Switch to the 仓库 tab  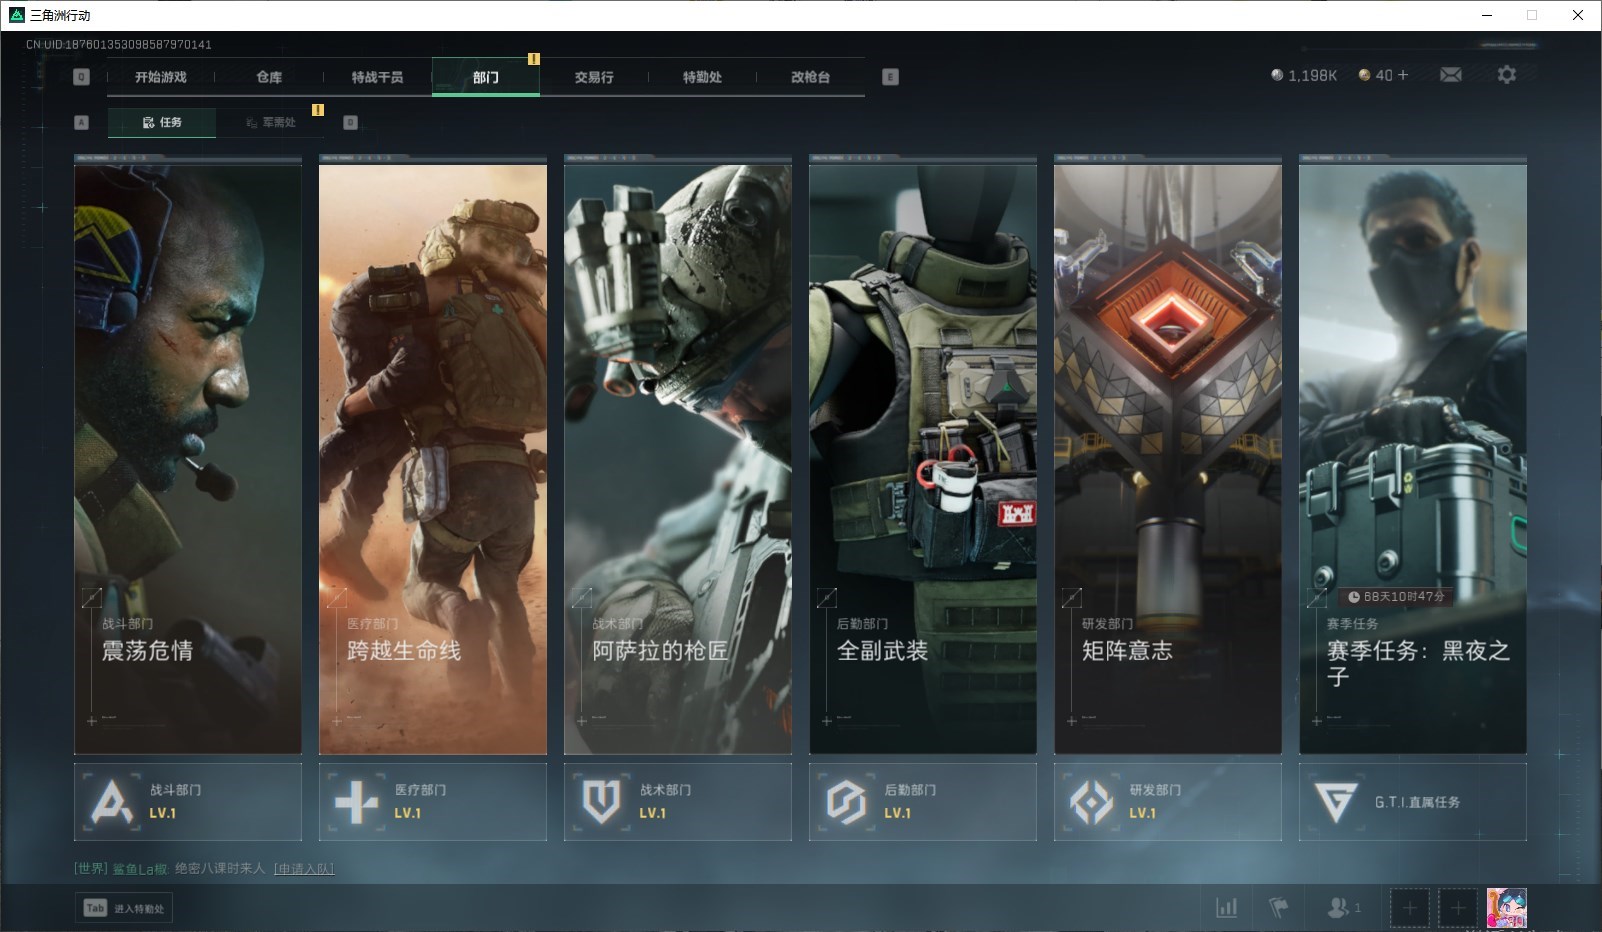click(x=269, y=77)
